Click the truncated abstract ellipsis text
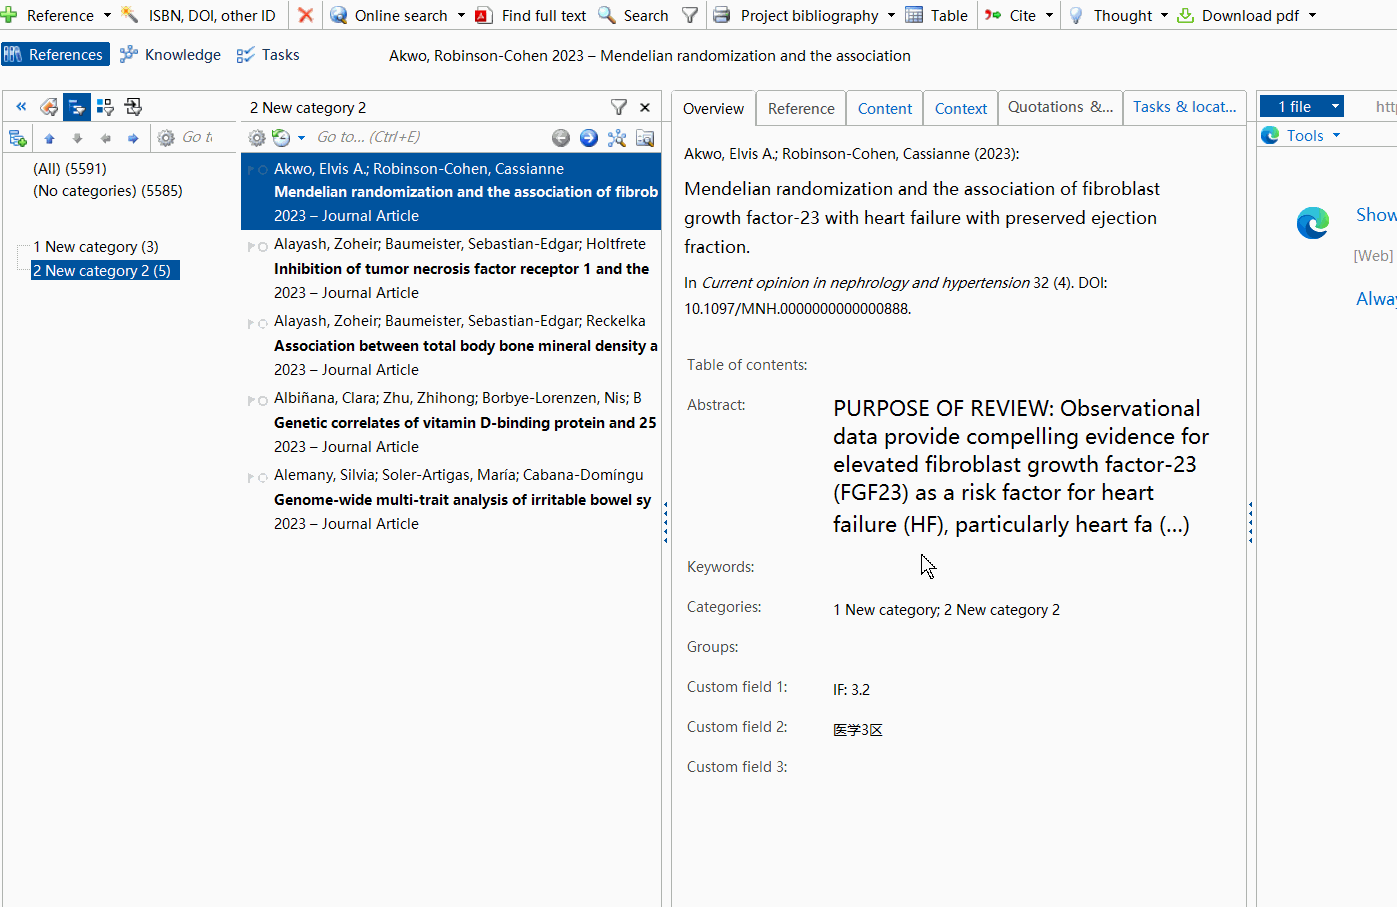Image resolution: width=1397 pixels, height=907 pixels. [1174, 524]
